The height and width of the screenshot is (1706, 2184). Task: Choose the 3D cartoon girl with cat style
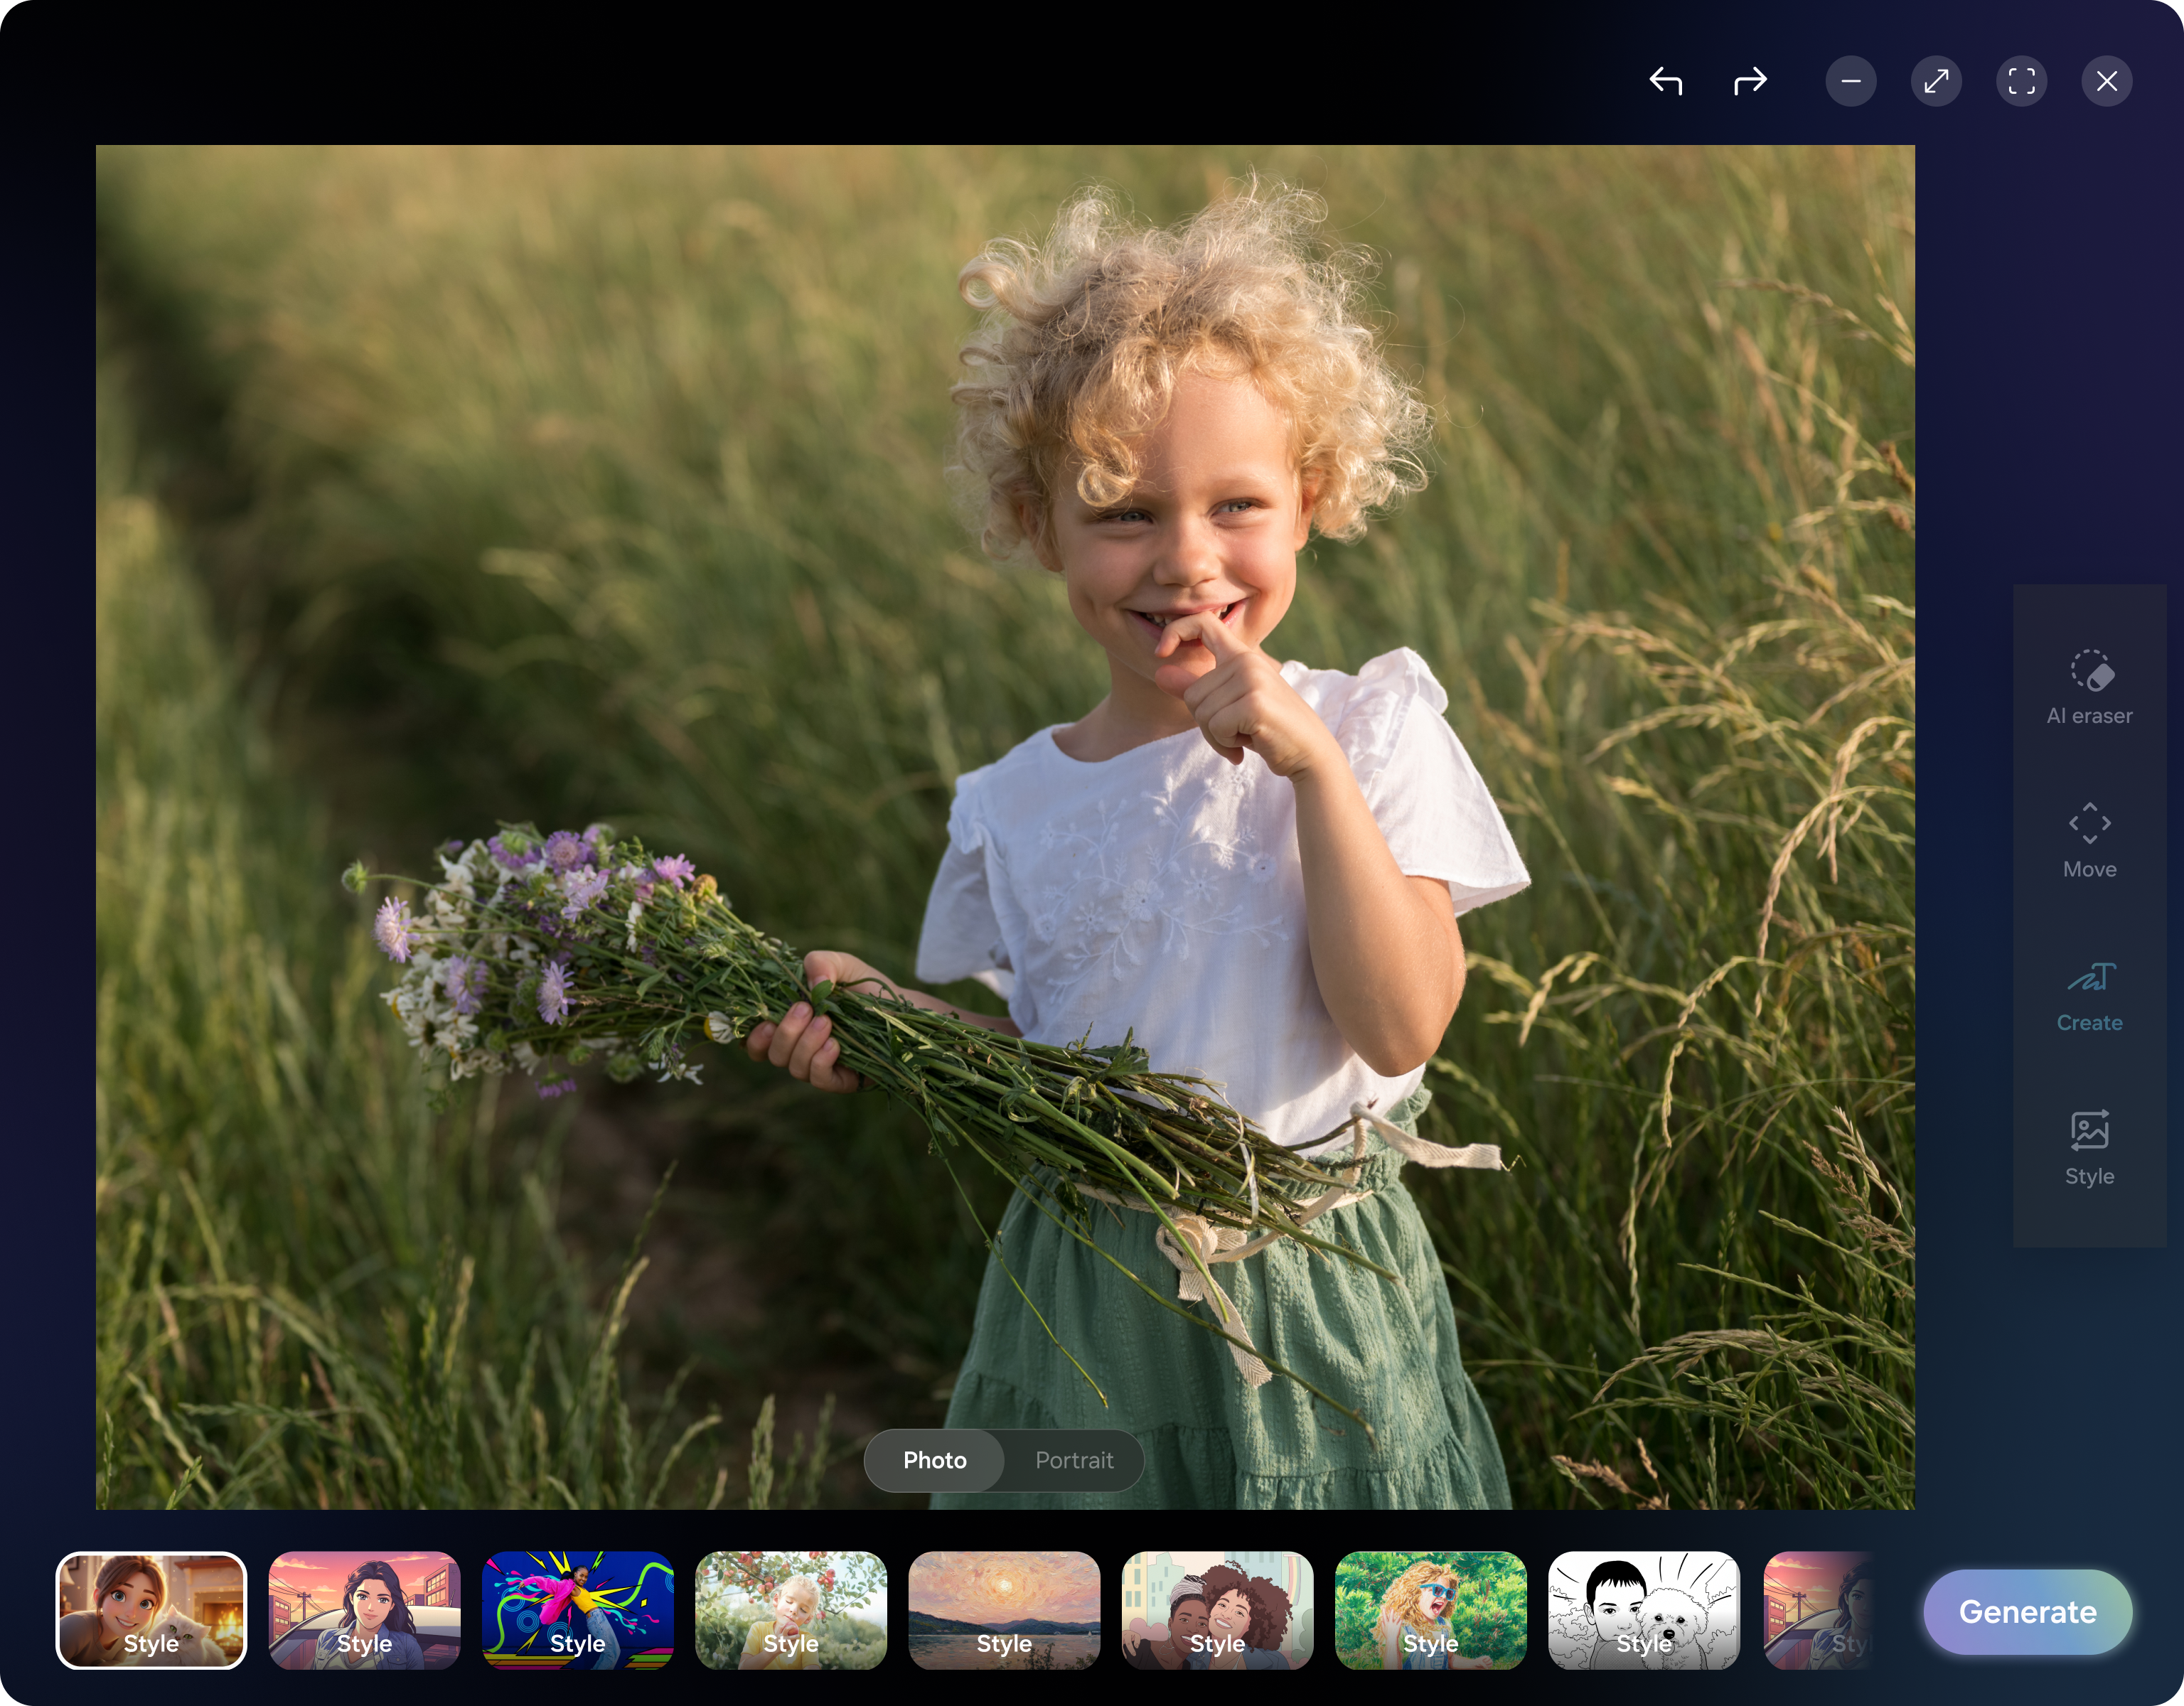(x=151, y=1610)
